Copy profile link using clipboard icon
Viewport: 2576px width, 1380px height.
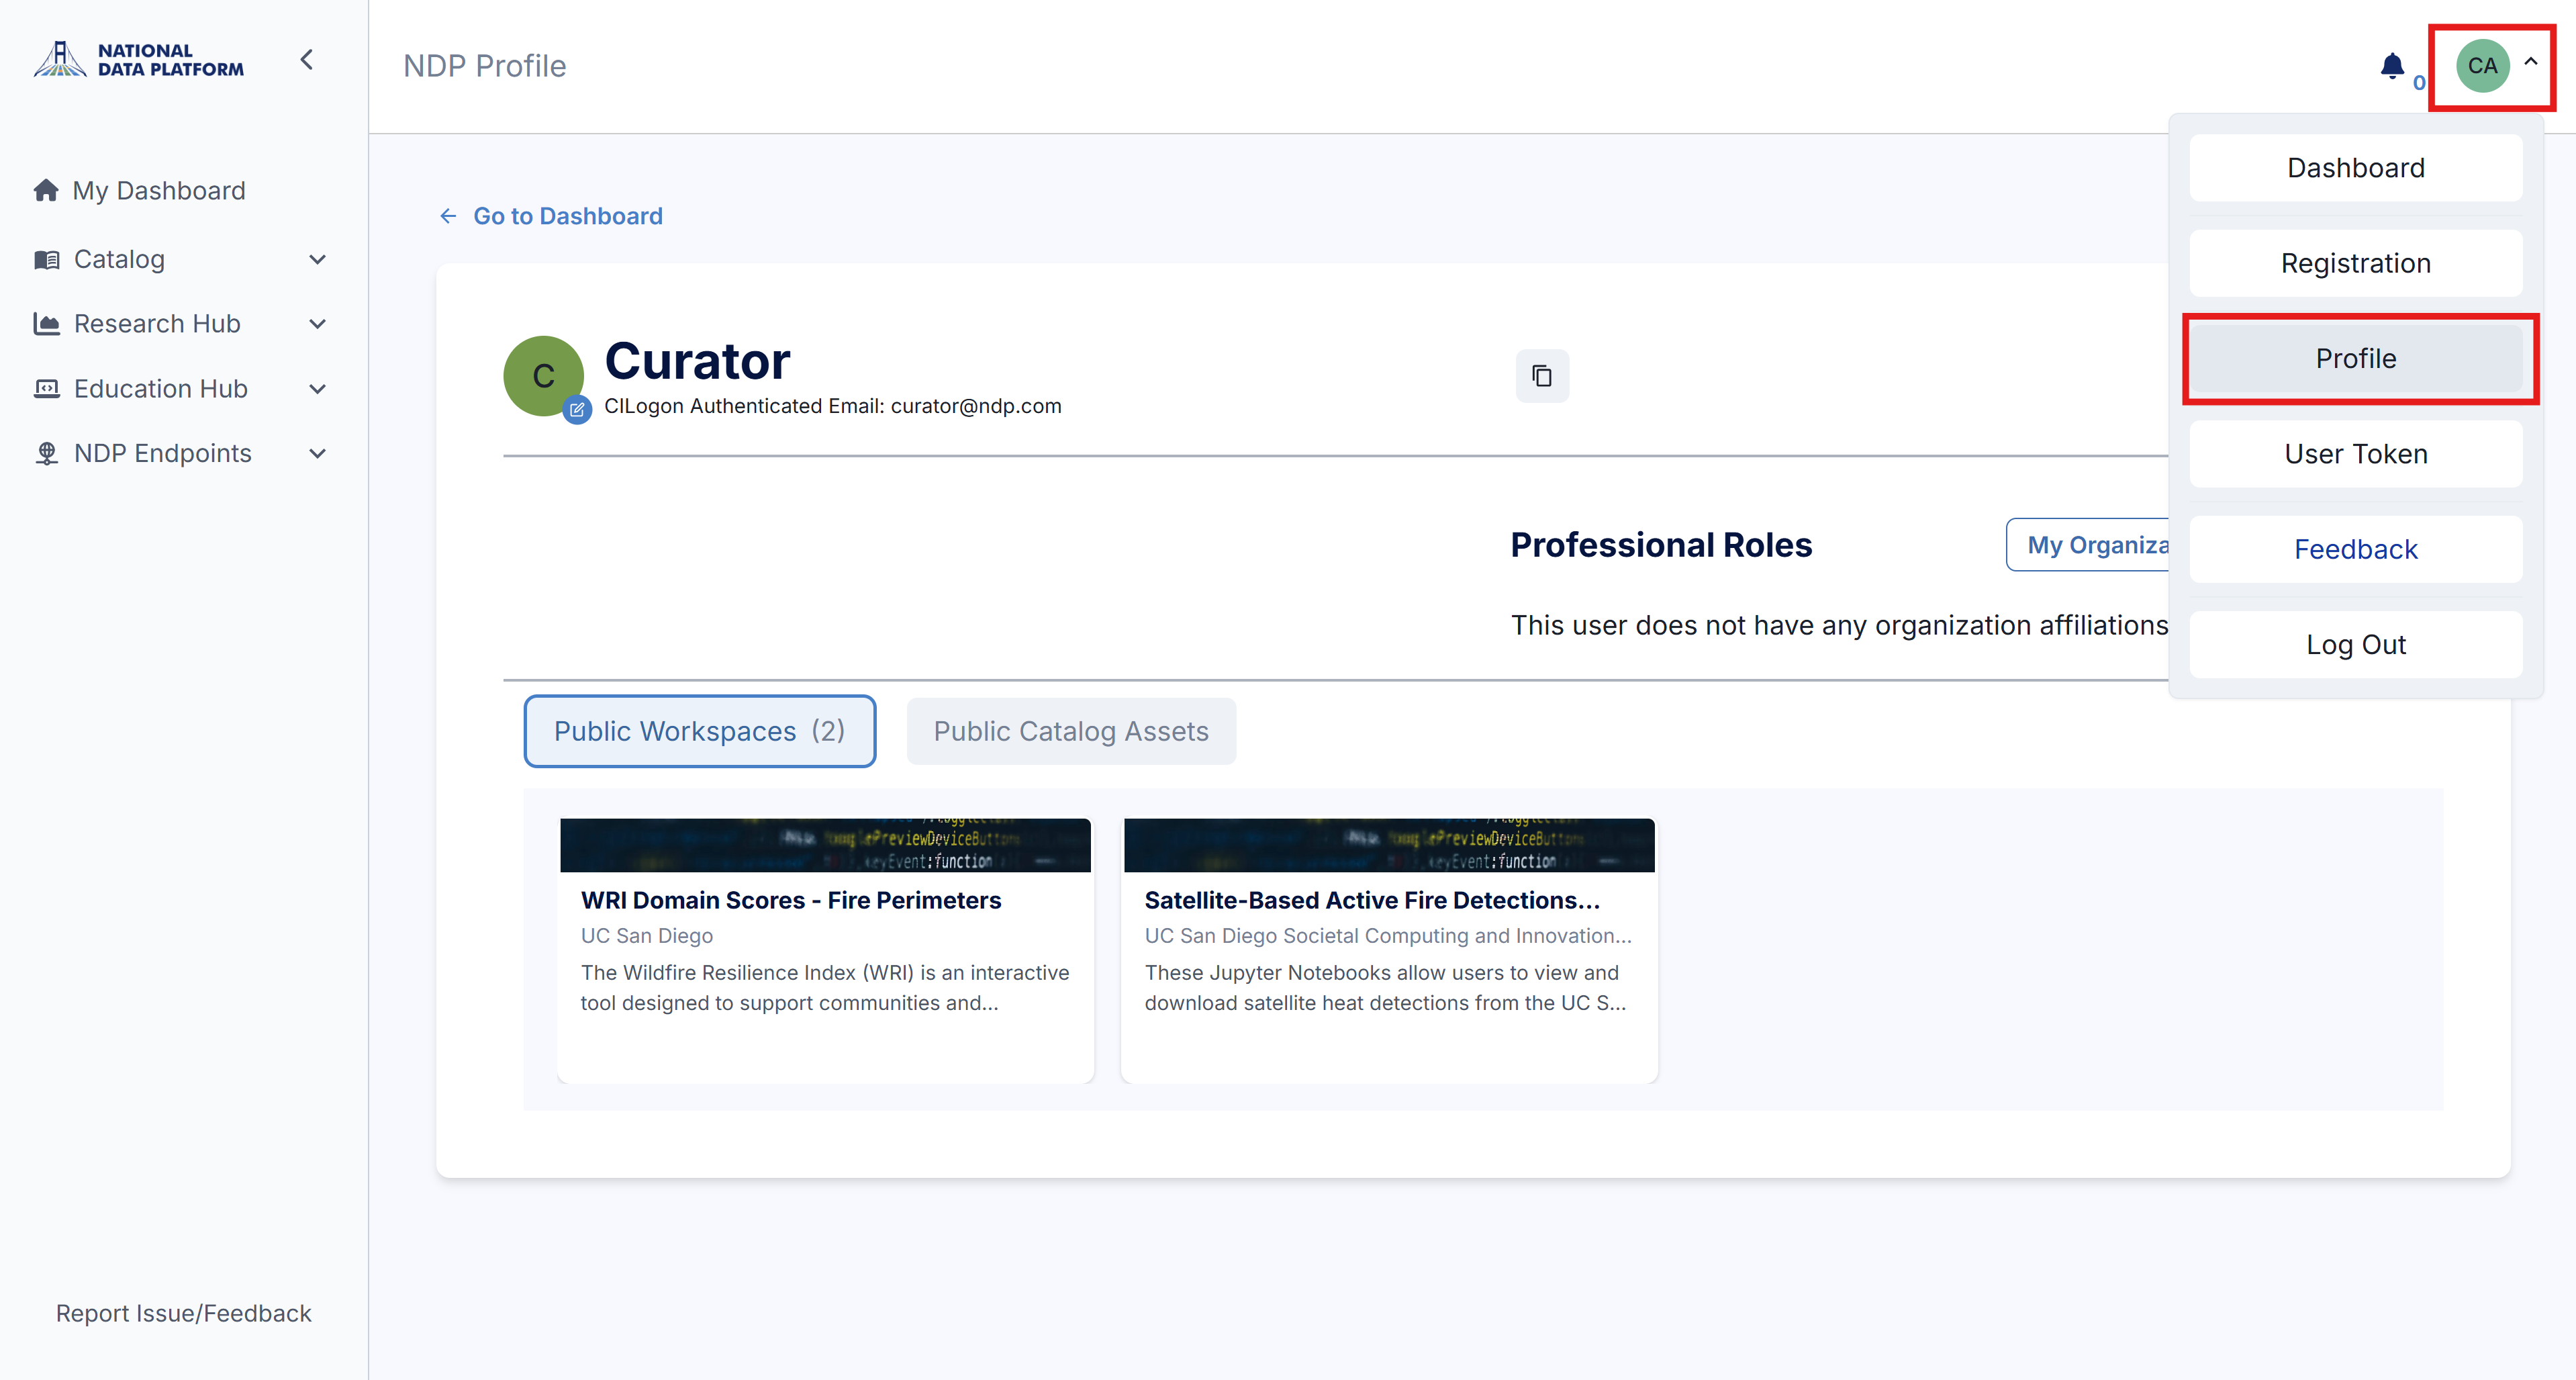coord(1542,376)
